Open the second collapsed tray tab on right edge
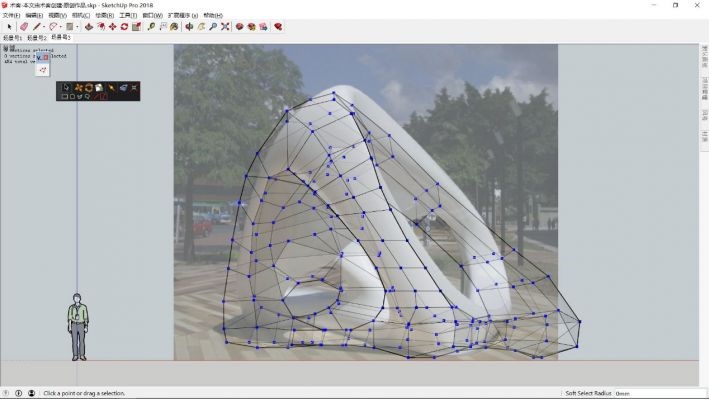 pyautogui.click(x=704, y=89)
